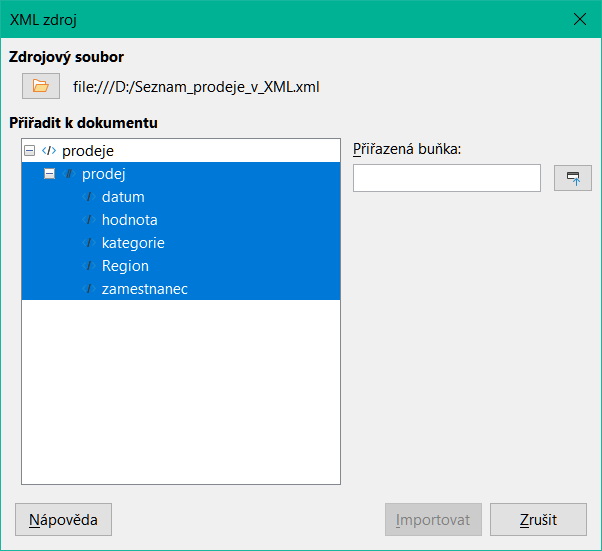
Task: Close the XML zdroj dialog
Action: tap(580, 19)
